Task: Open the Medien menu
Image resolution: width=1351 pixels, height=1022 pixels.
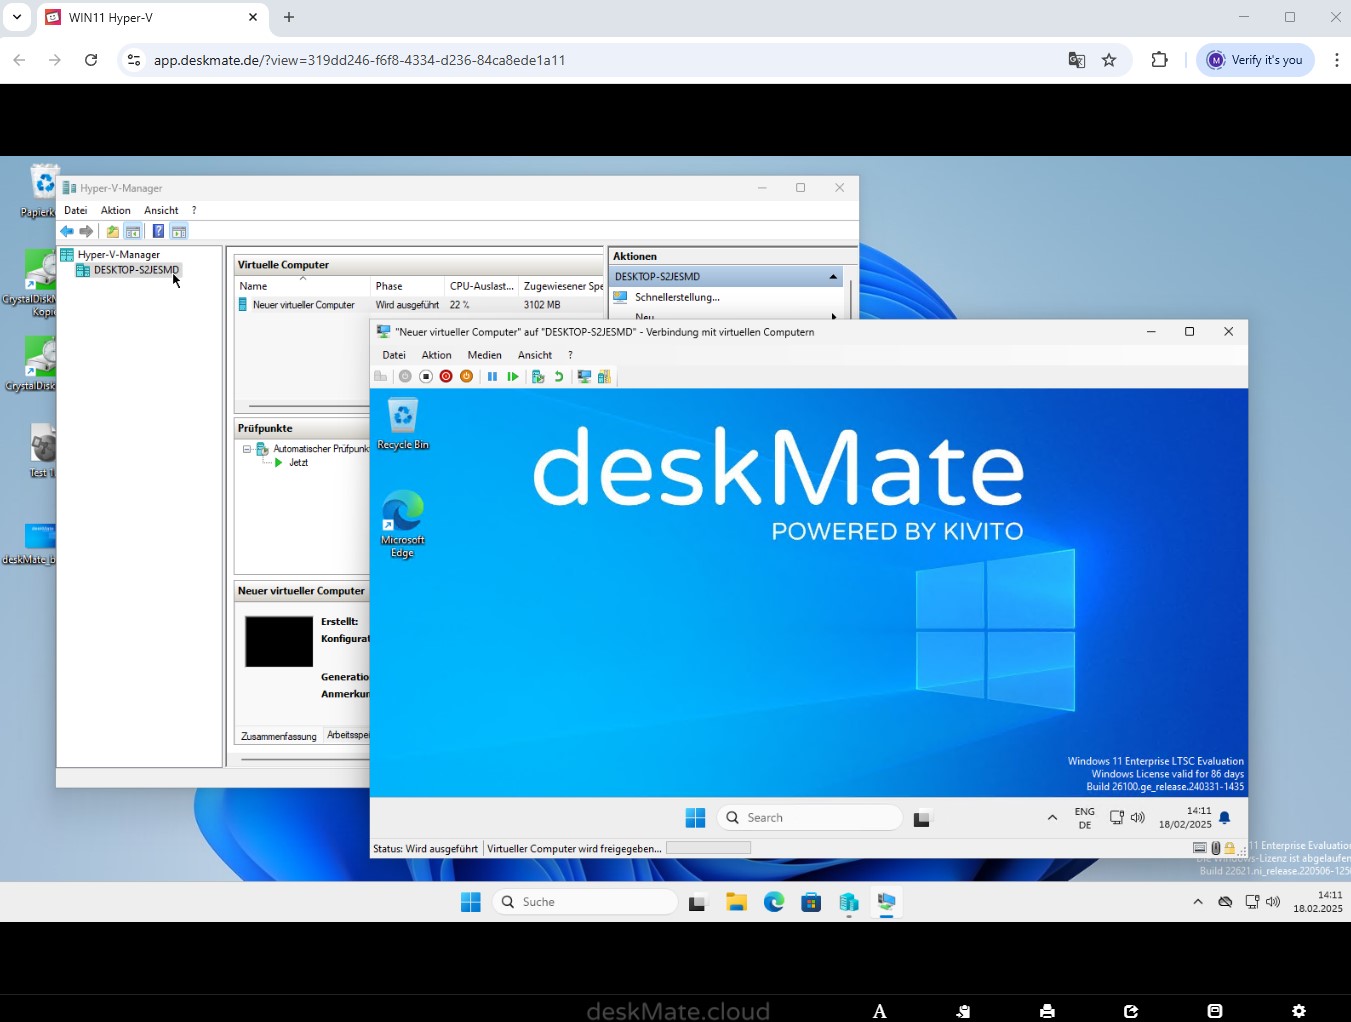Action: pyautogui.click(x=484, y=355)
